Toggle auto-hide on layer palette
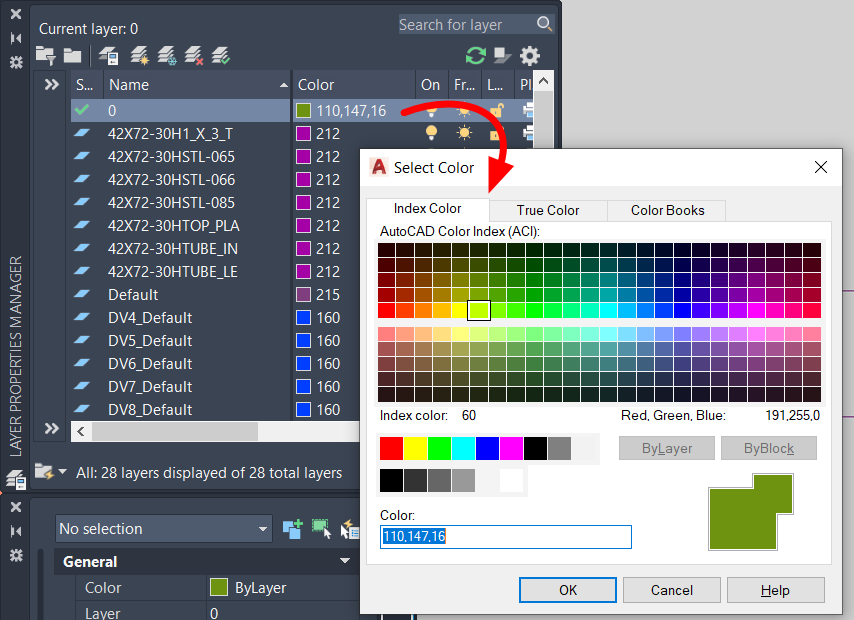Viewport: 854px width, 620px height. (x=16, y=38)
